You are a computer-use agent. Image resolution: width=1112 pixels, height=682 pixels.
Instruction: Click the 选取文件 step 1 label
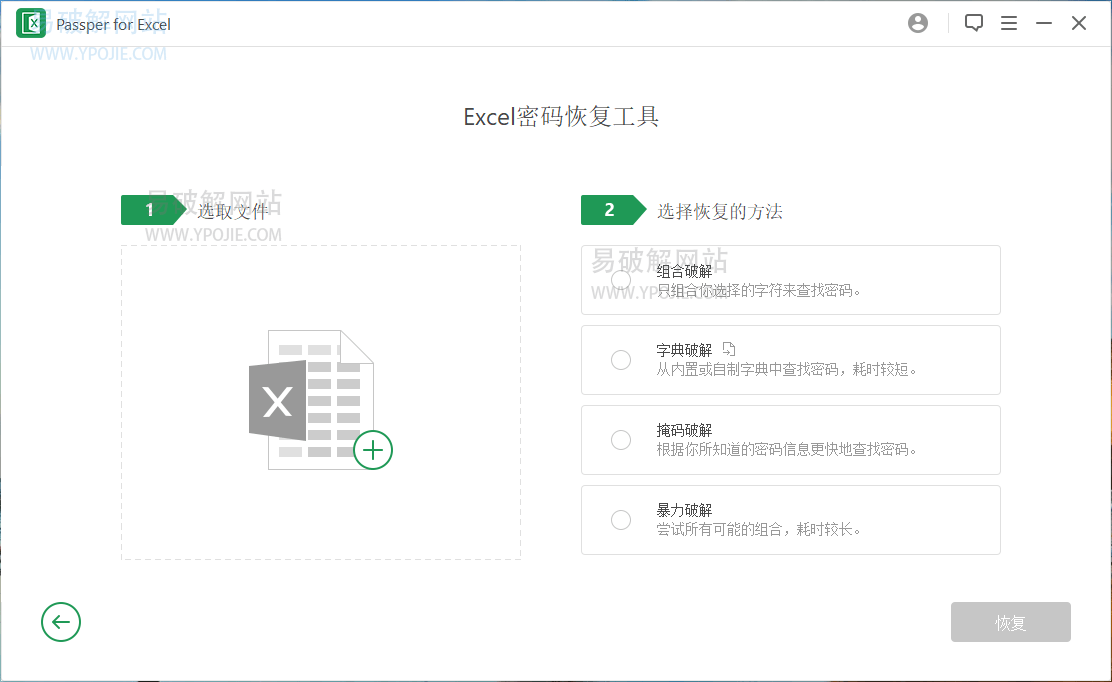pos(231,210)
